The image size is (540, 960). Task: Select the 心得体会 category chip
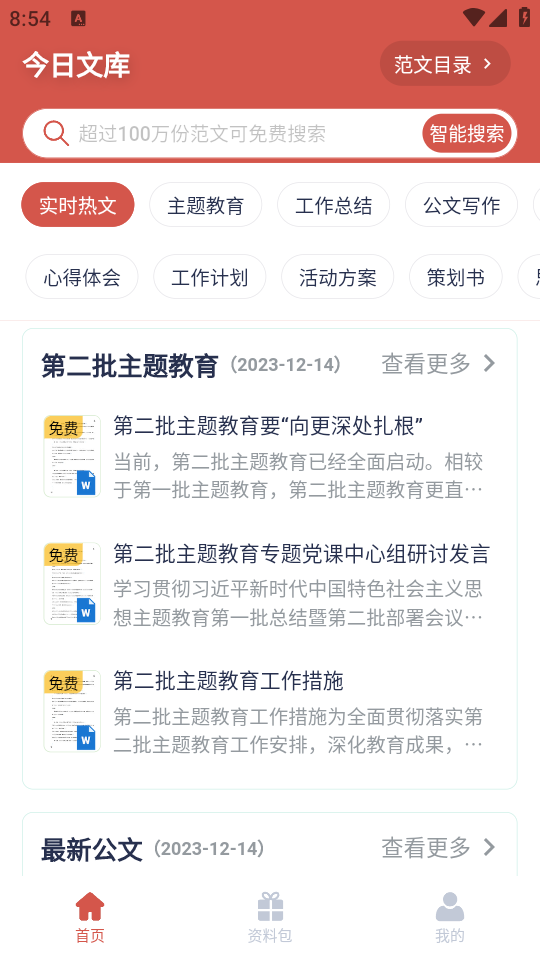point(82,277)
